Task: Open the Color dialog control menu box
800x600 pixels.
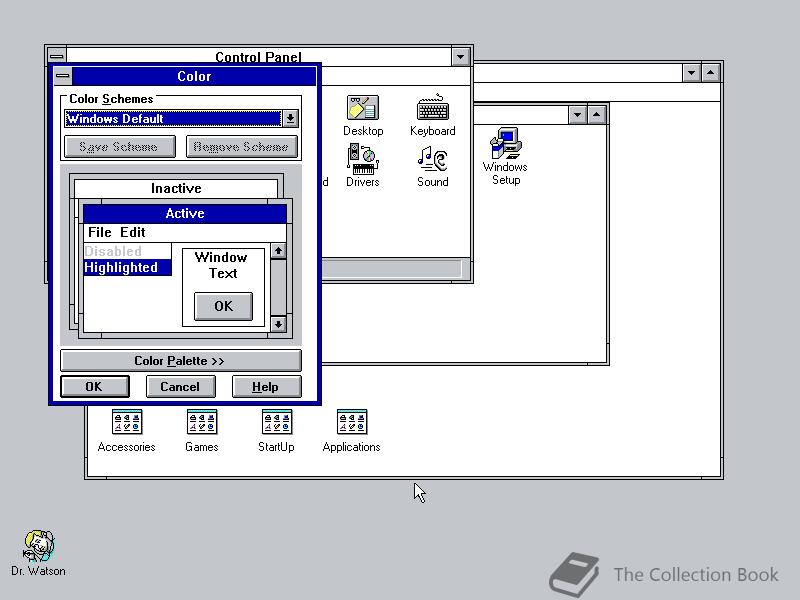Action: (x=63, y=76)
